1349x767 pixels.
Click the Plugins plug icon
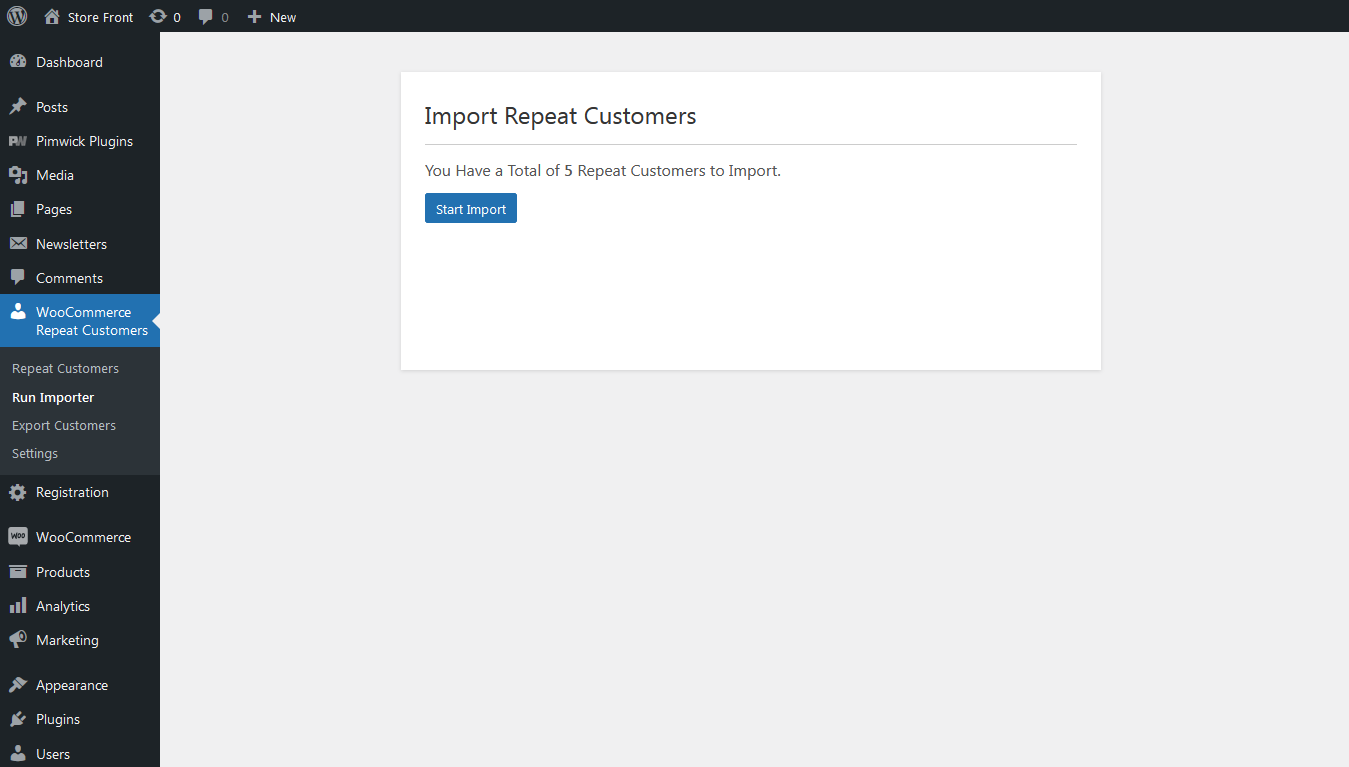coord(18,718)
